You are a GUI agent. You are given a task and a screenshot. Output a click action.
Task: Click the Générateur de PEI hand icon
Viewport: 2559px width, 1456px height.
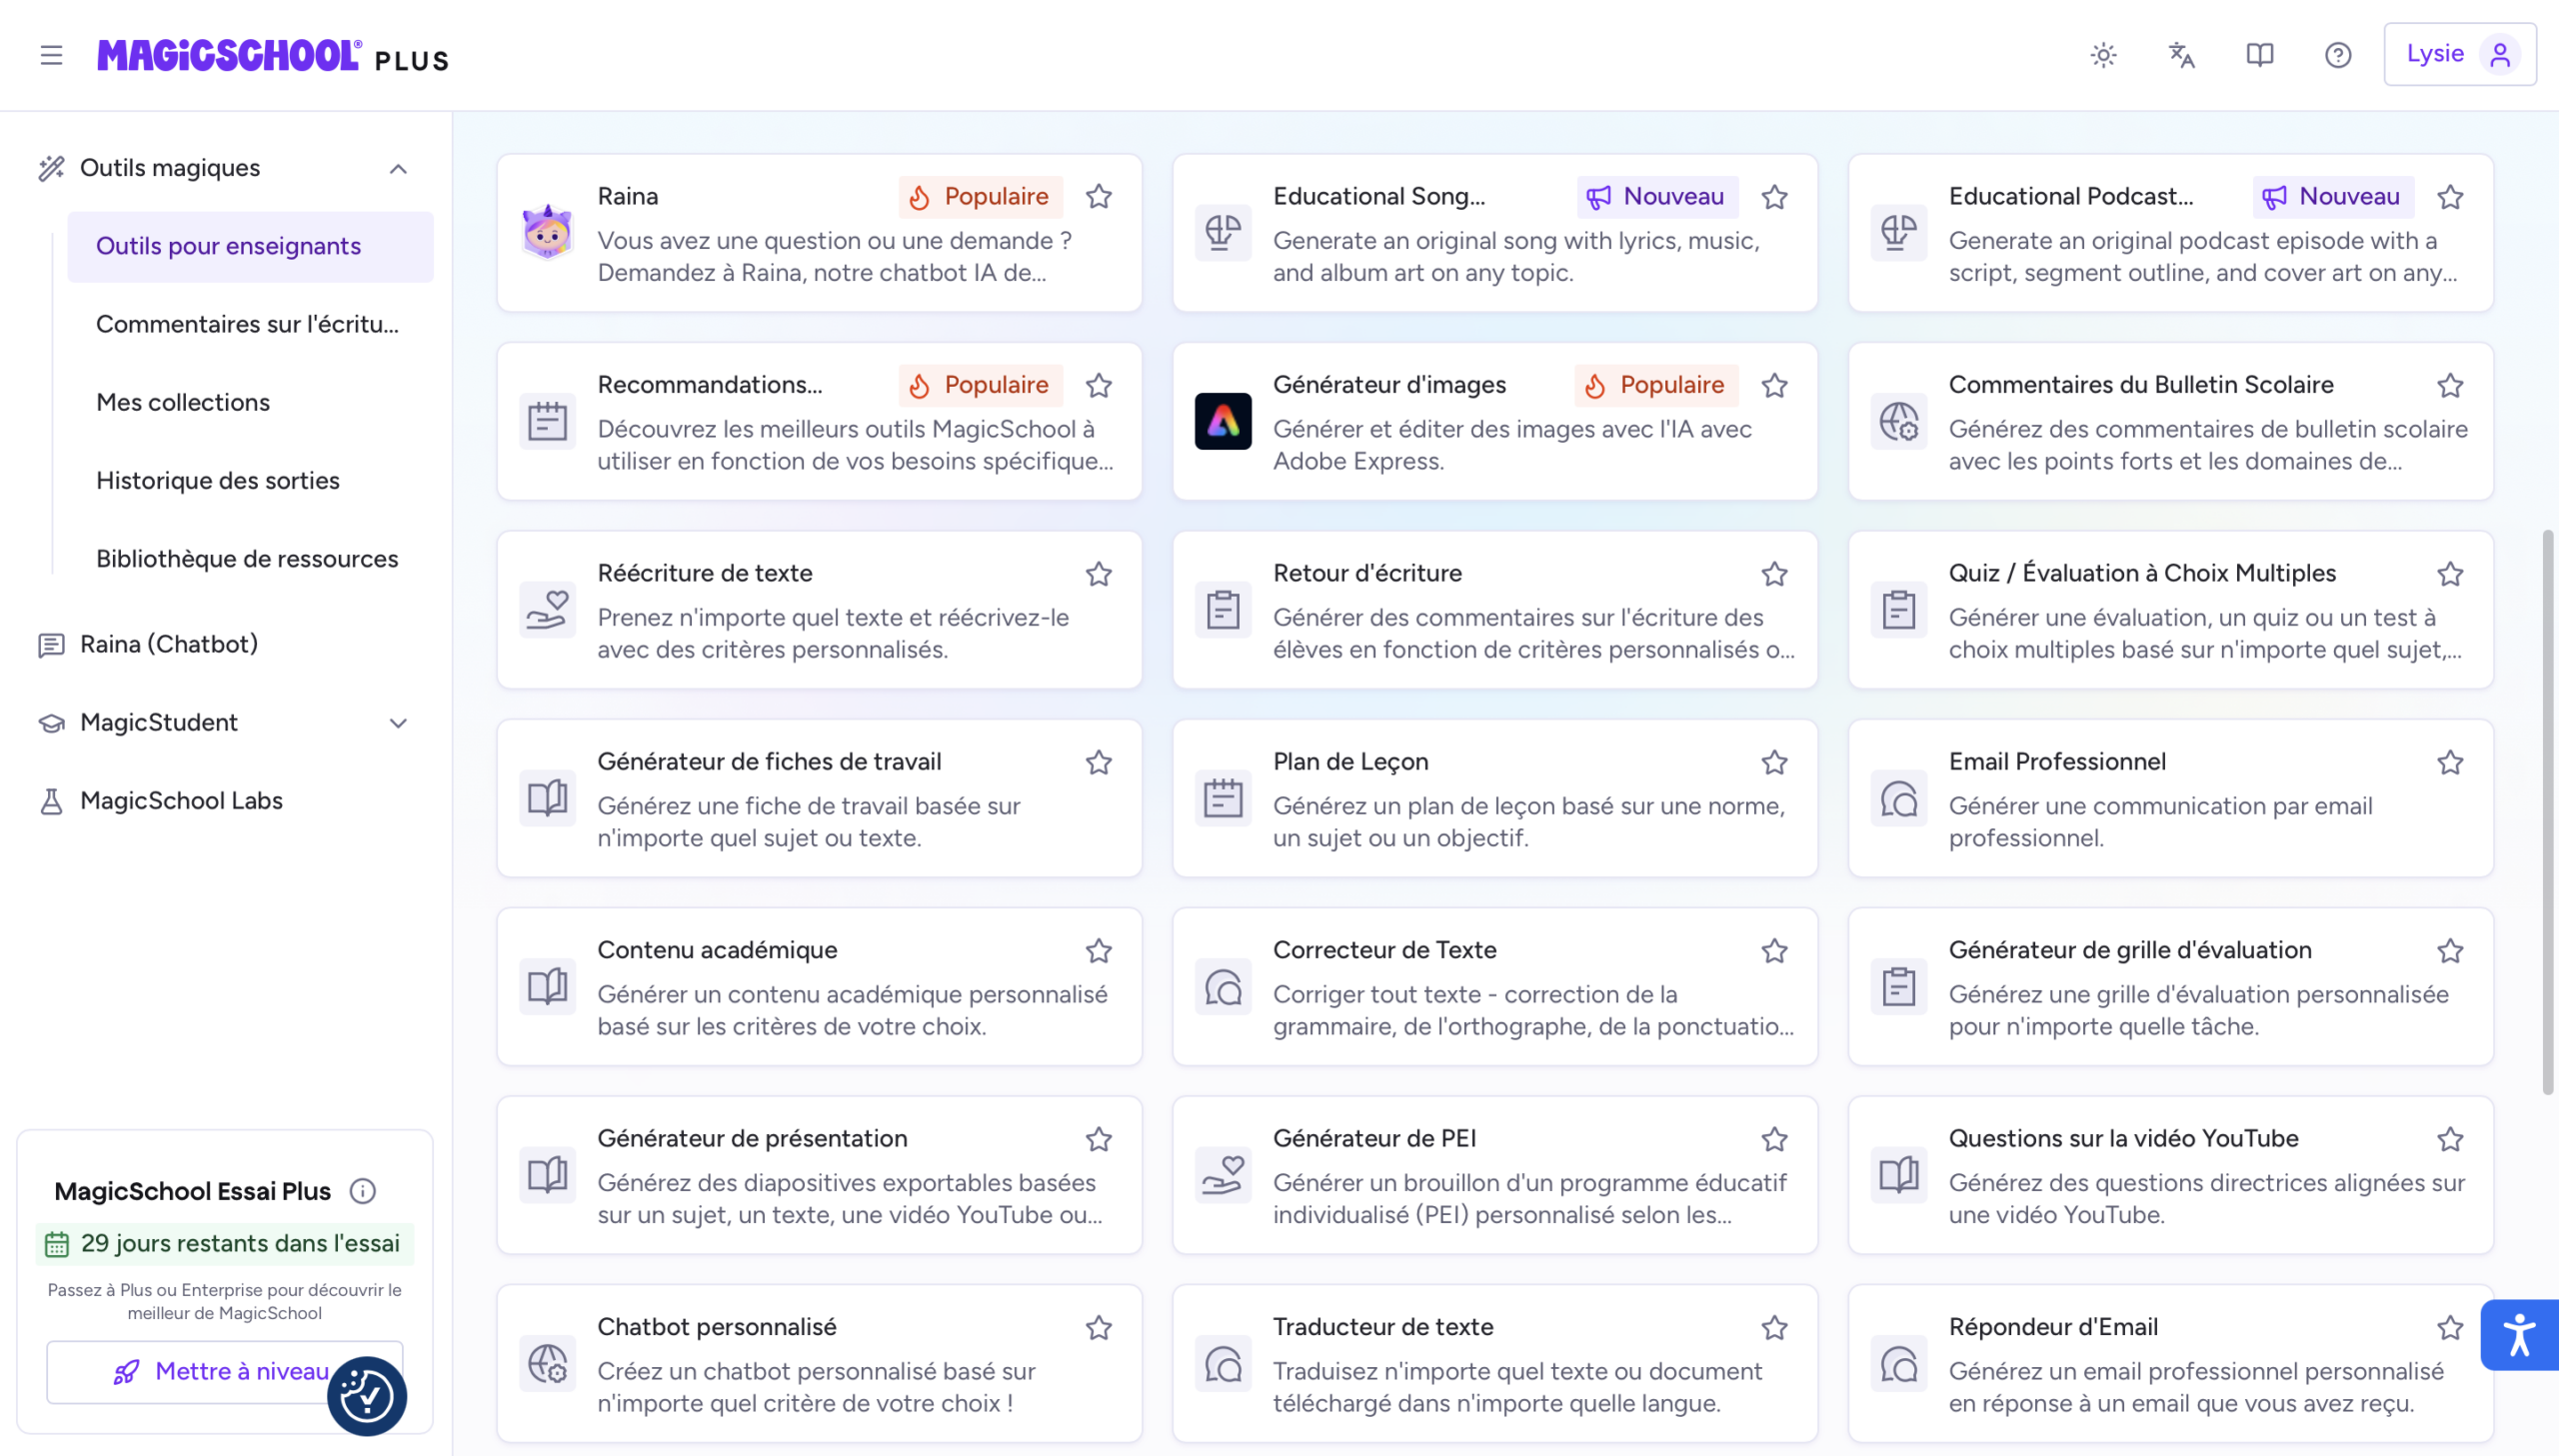1223,1175
